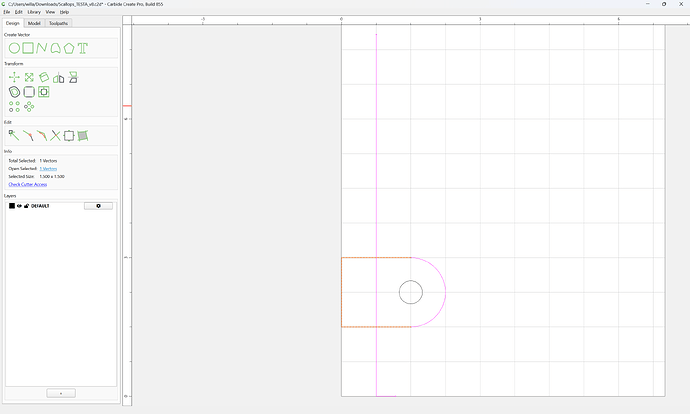Image resolution: width=690 pixels, height=414 pixels.
Task: Click the square outline Edit icon
Action: [x=69, y=136]
